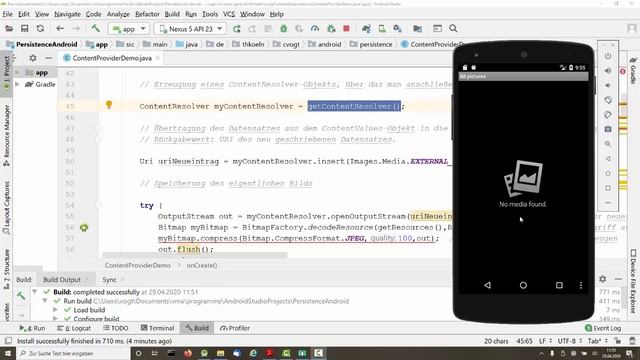Open the Profiler tool window
This screenshot has width=640, height=360.
[x=235, y=328]
